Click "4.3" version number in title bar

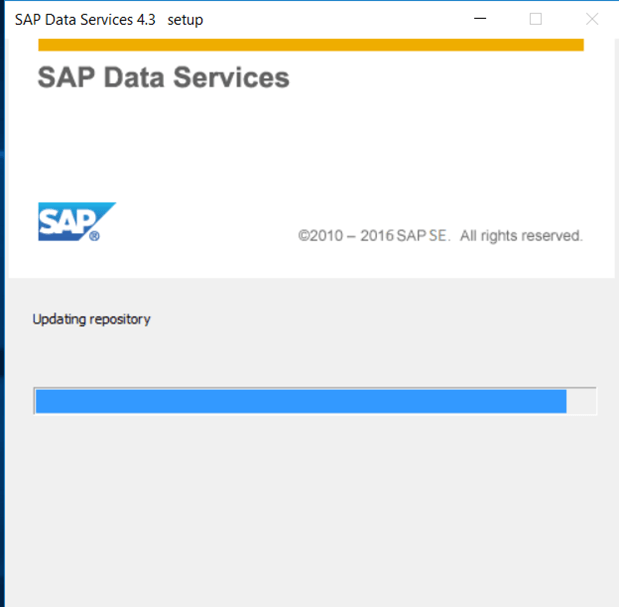click(x=146, y=20)
